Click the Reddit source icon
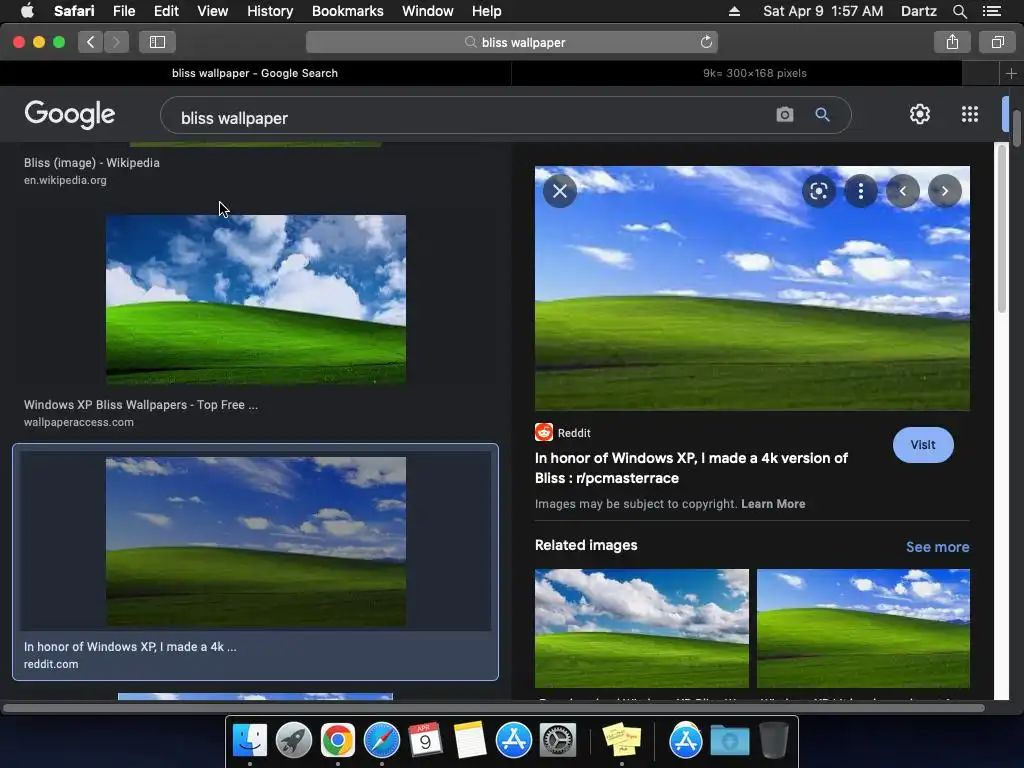1024x768 pixels. click(543, 432)
